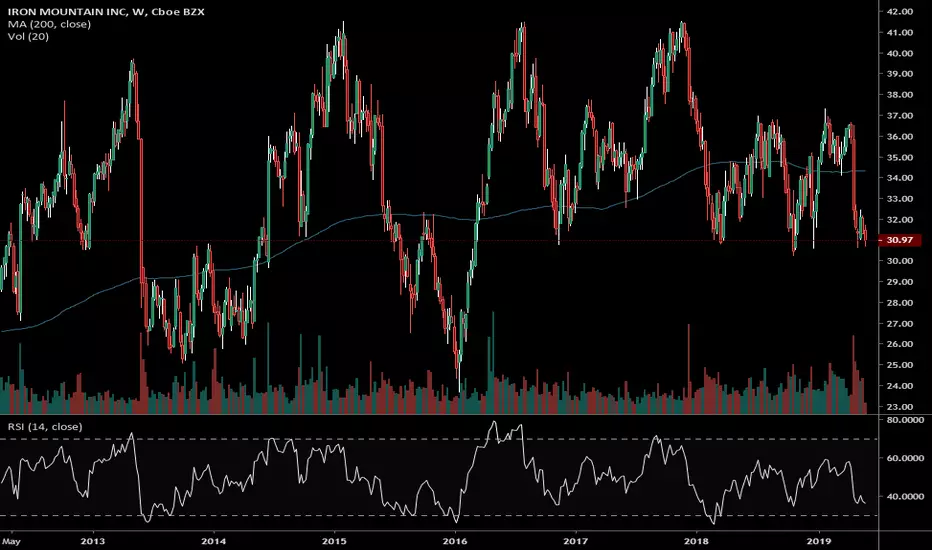This screenshot has height=550, width=932.
Task: Click the 36.00 price axis label
Action: point(899,137)
